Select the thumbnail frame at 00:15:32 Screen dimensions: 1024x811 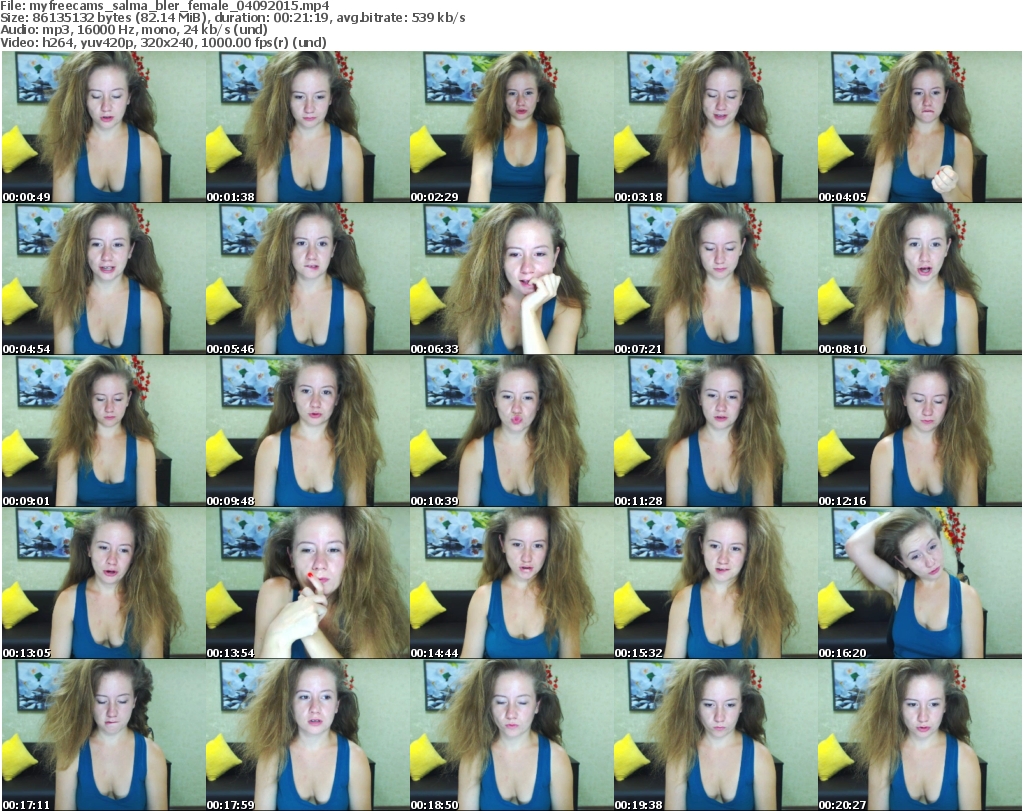(x=716, y=583)
